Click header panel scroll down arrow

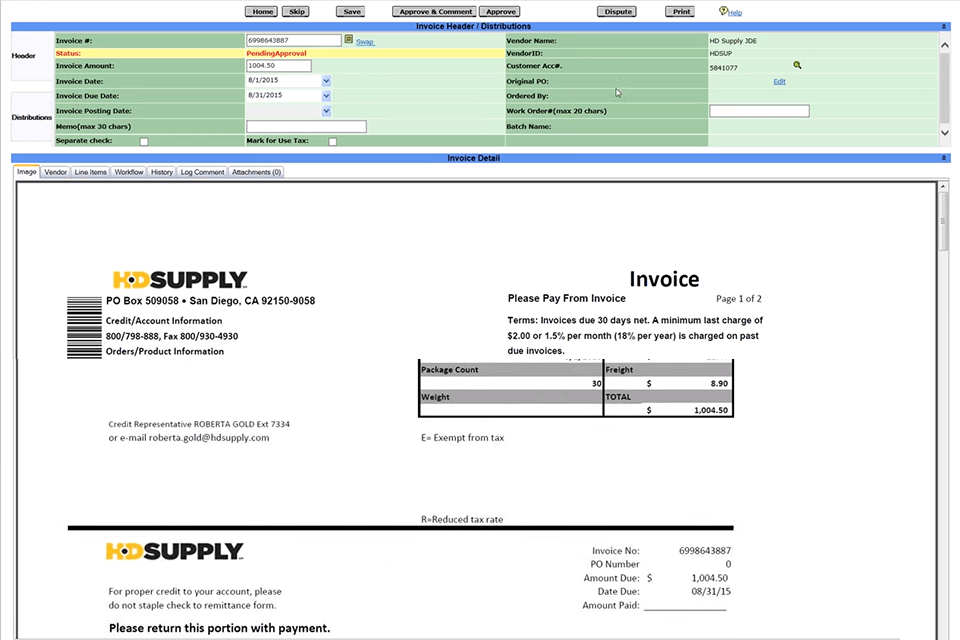945,133
